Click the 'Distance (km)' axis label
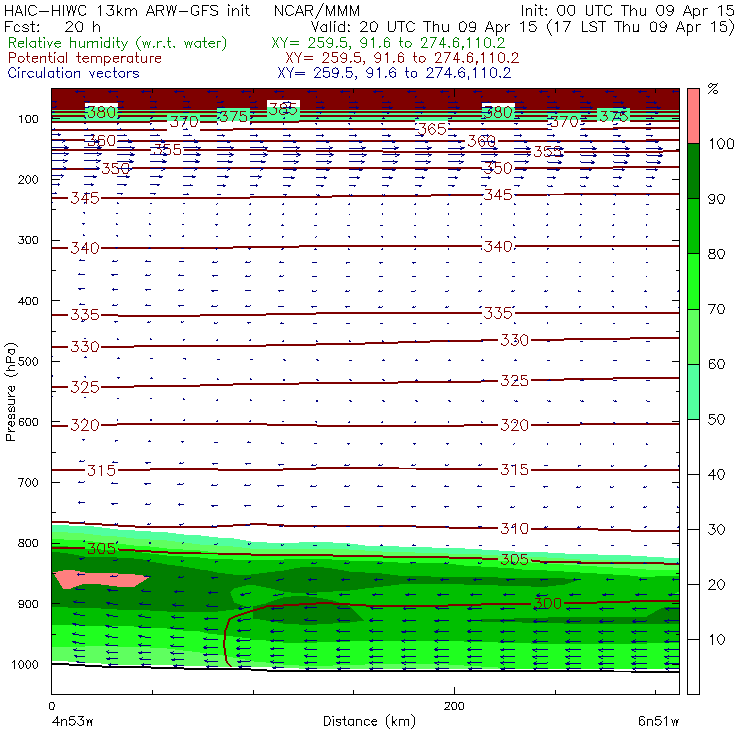The width and height of the screenshot is (740, 740). click(370, 721)
